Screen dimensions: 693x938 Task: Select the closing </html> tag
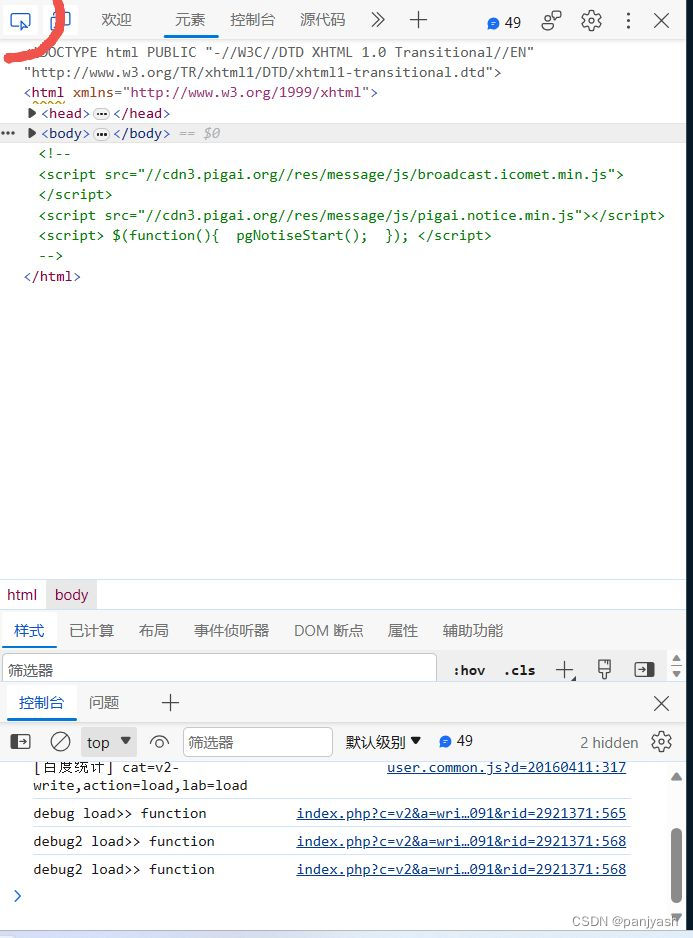52,276
